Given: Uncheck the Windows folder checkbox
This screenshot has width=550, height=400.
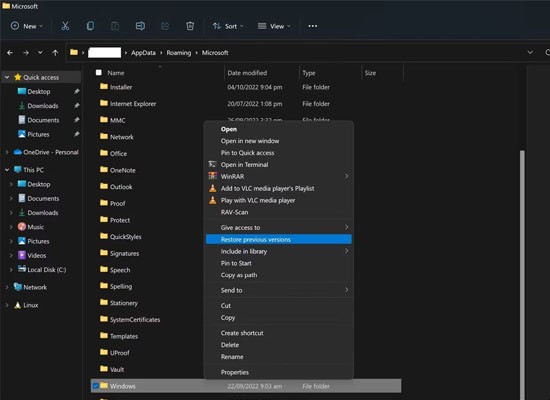Looking at the screenshot, I should pos(95,386).
